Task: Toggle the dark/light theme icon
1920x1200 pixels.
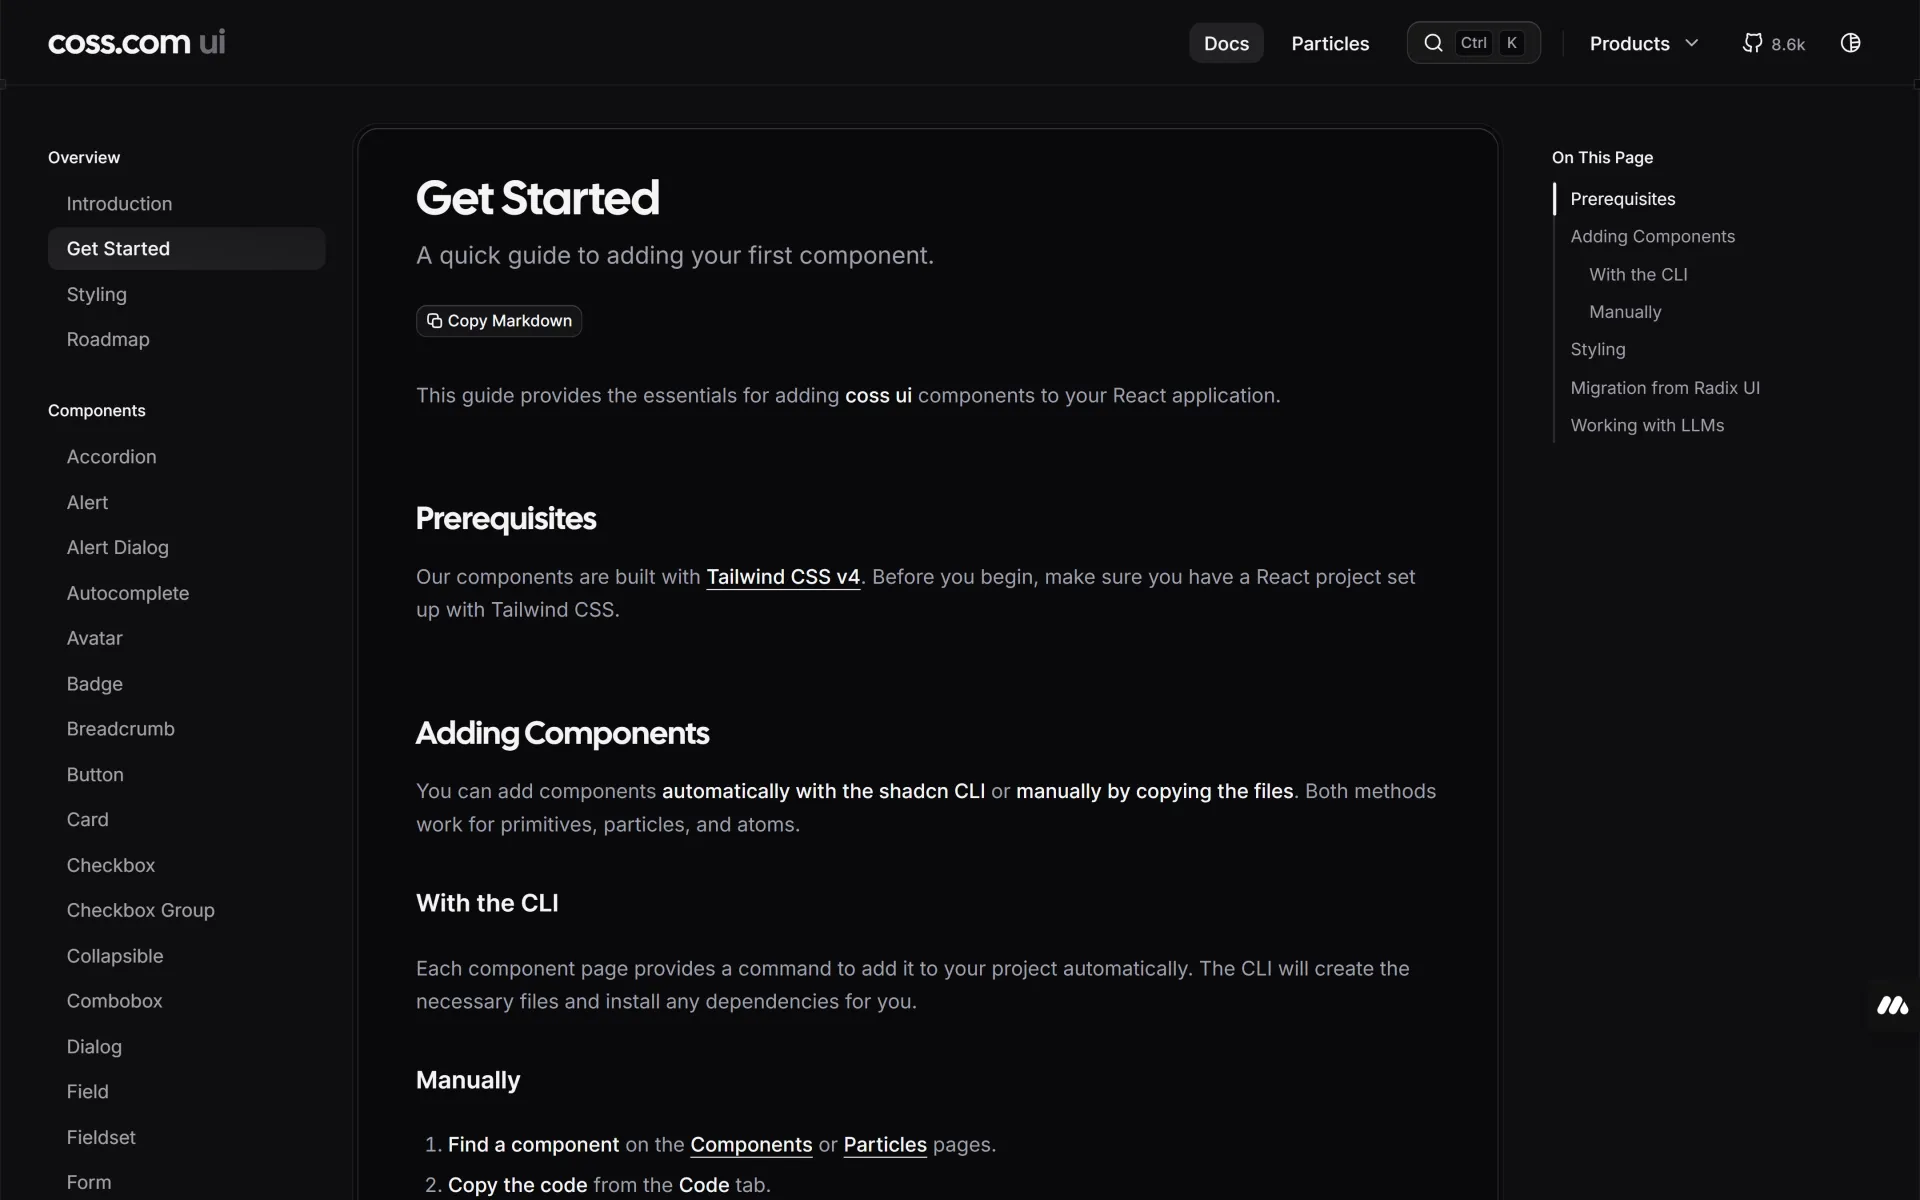Action: tap(1850, 43)
